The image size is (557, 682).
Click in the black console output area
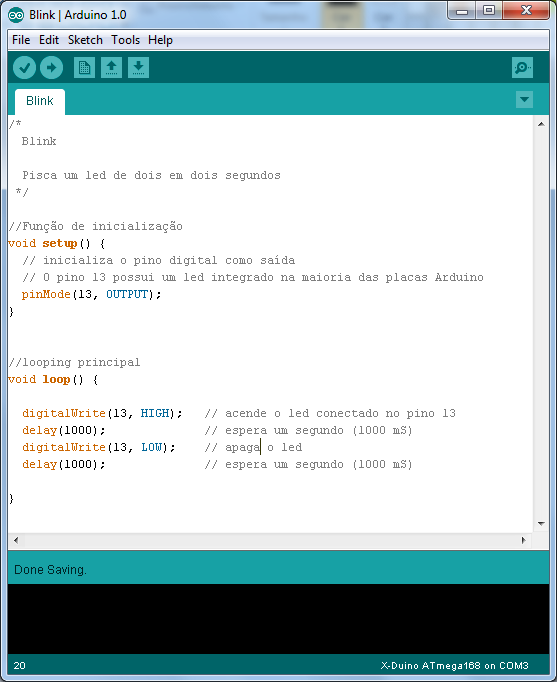tap(278, 618)
